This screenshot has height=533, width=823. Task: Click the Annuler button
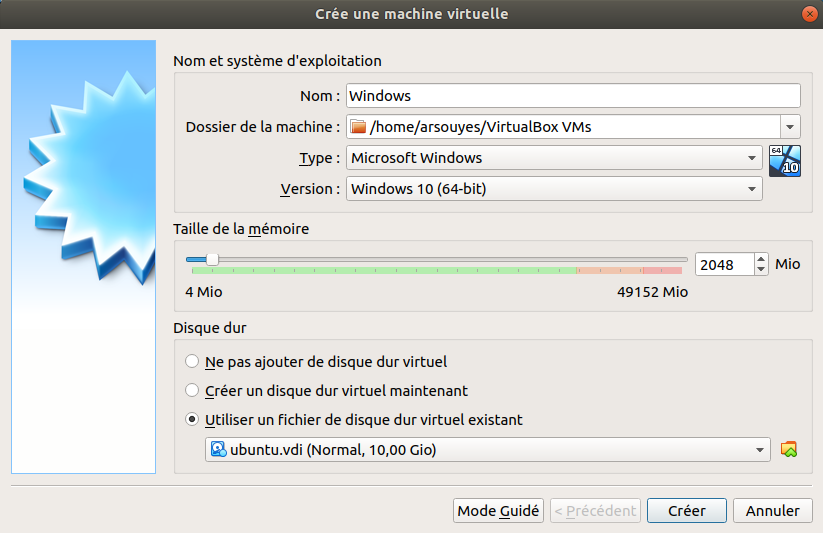[x=773, y=510]
